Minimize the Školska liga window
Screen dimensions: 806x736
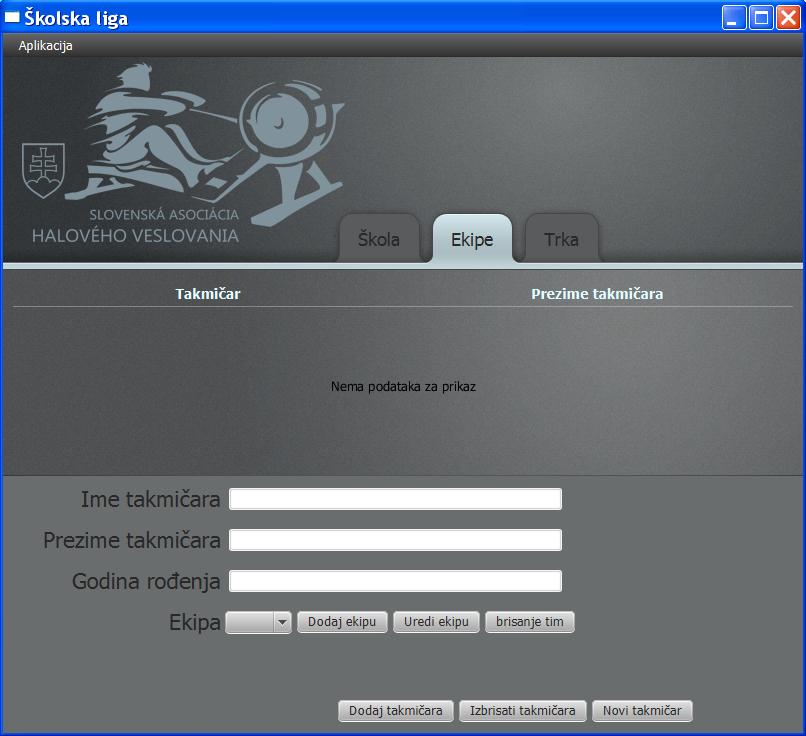coord(734,18)
